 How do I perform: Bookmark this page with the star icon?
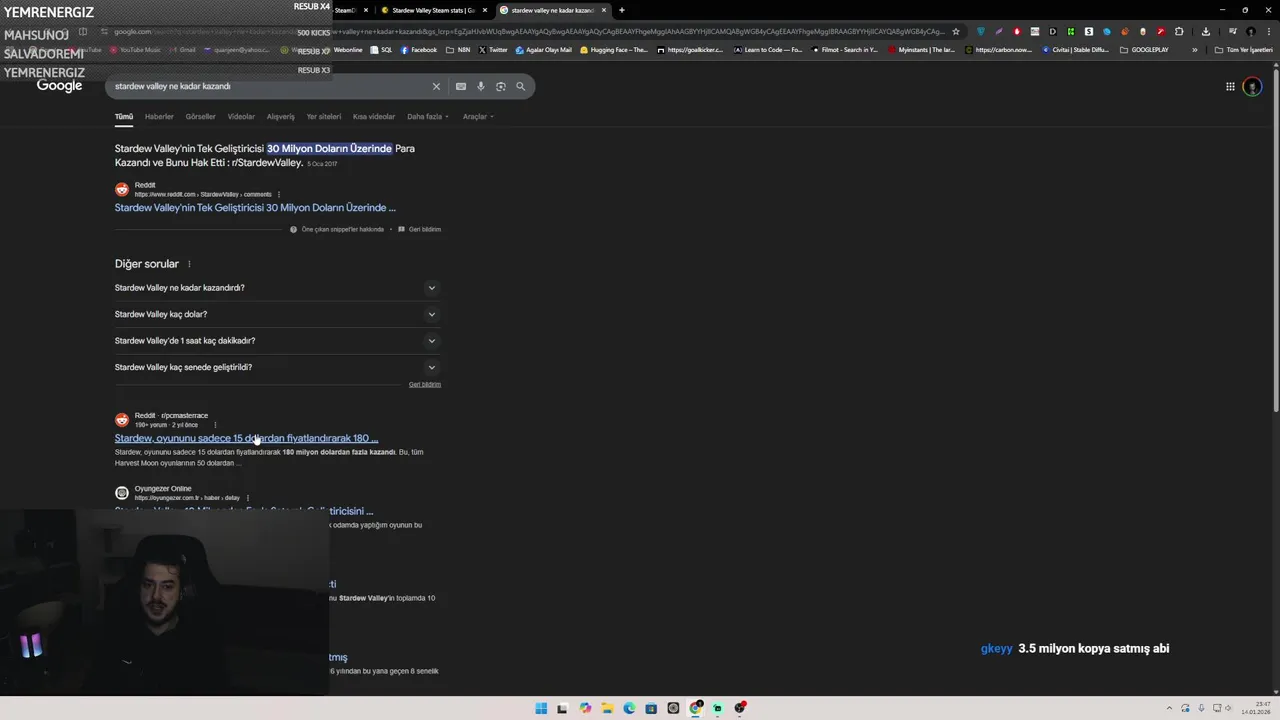tap(956, 31)
